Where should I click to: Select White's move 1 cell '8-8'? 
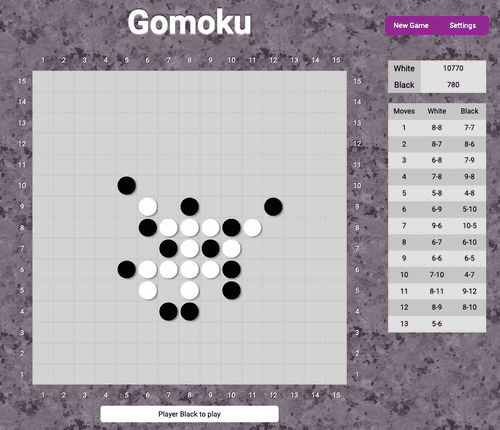pyautogui.click(x=437, y=127)
